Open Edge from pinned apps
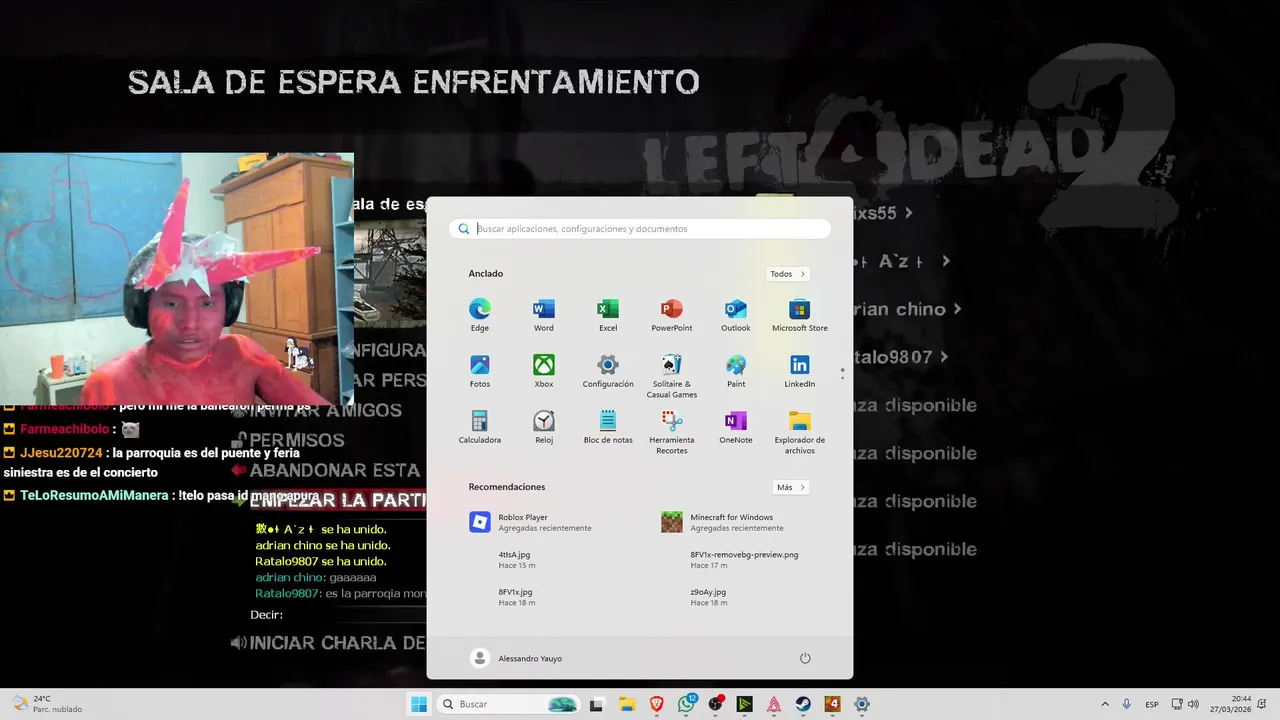This screenshot has width=1280, height=720. (480, 315)
